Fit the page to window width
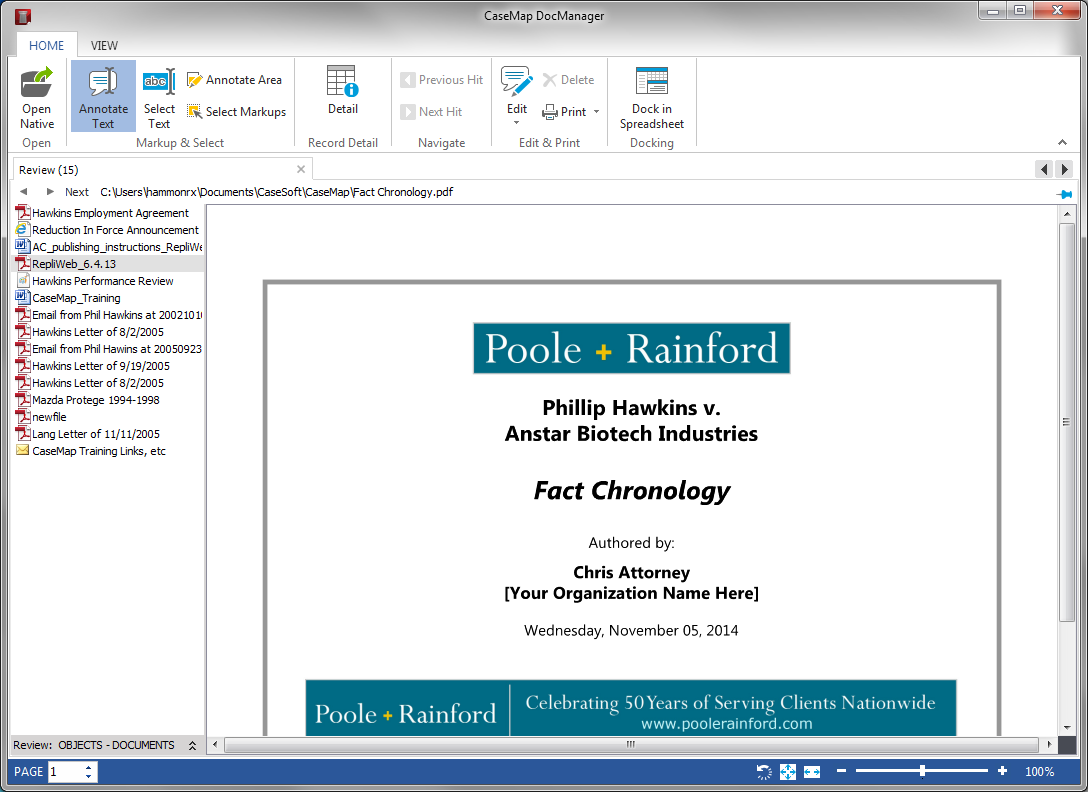1088x792 pixels. point(812,772)
